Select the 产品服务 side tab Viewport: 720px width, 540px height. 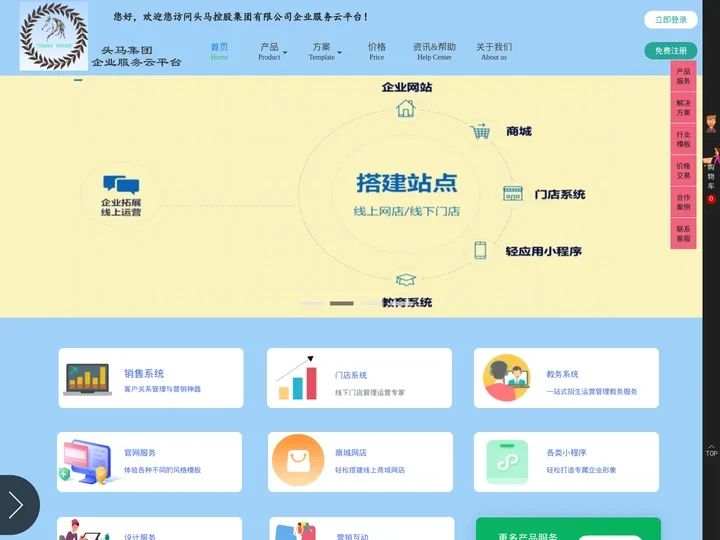[x=683, y=76]
